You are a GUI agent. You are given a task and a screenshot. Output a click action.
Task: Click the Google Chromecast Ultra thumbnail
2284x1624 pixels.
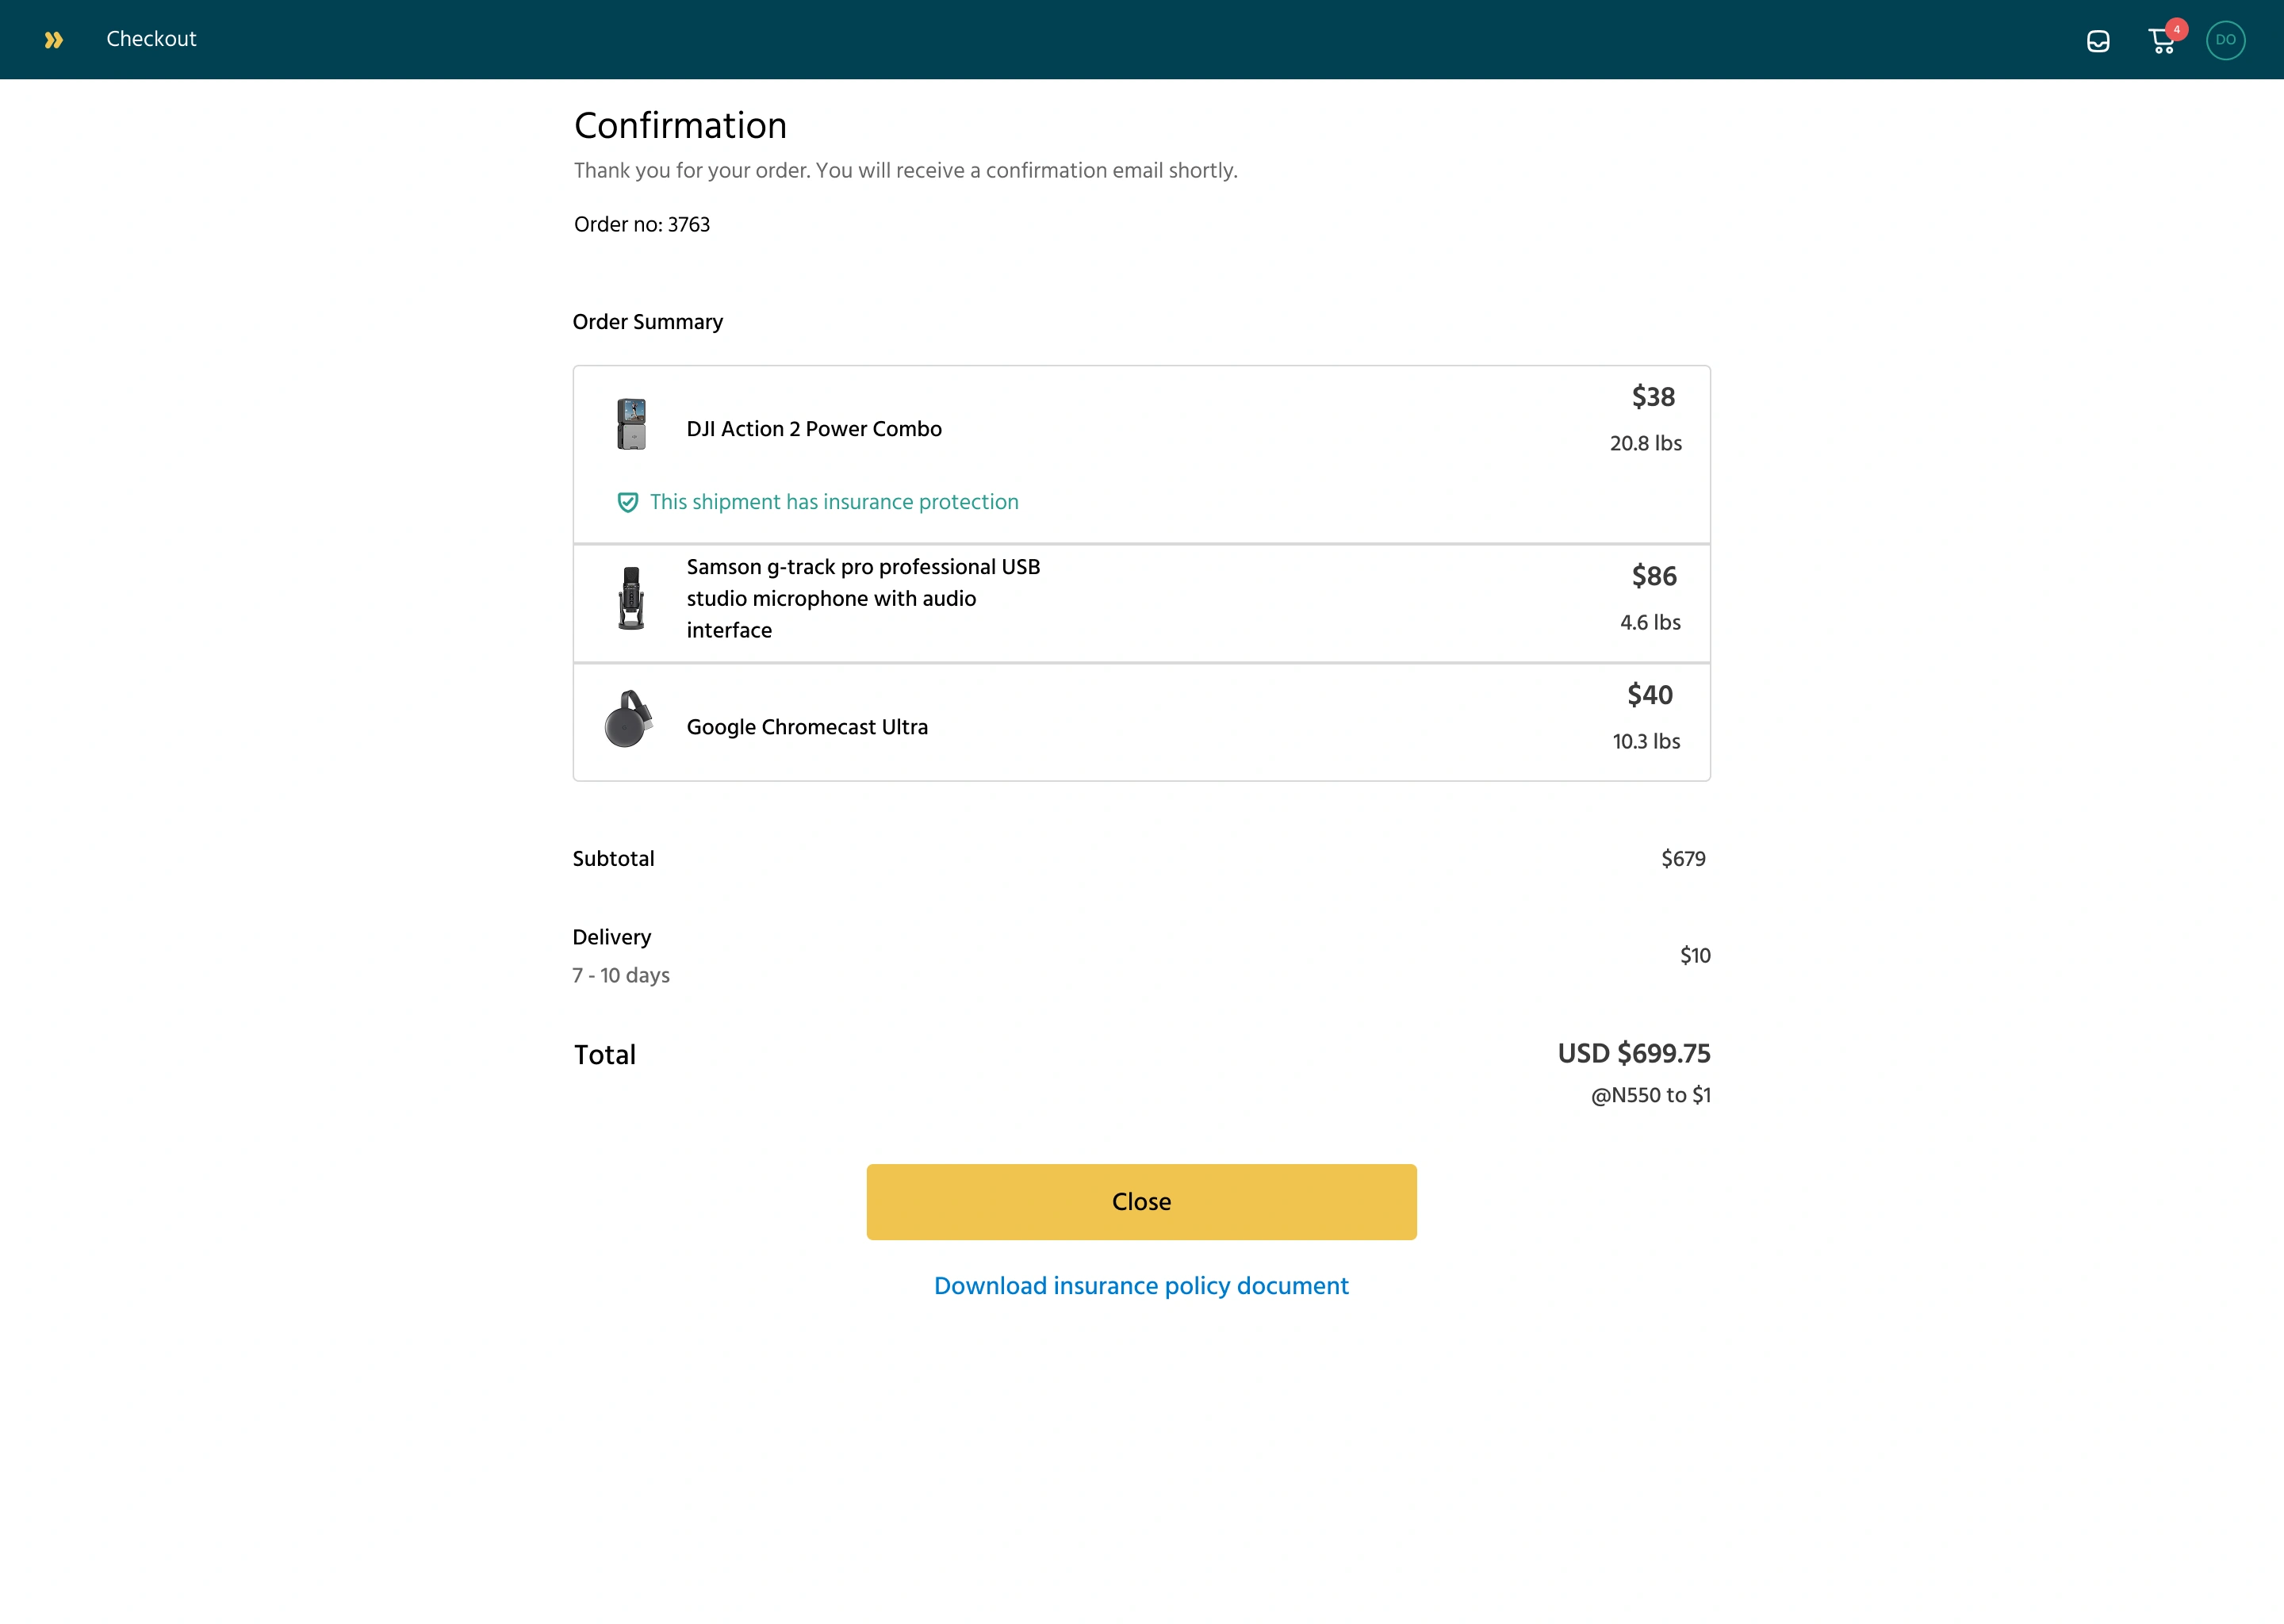click(x=628, y=720)
